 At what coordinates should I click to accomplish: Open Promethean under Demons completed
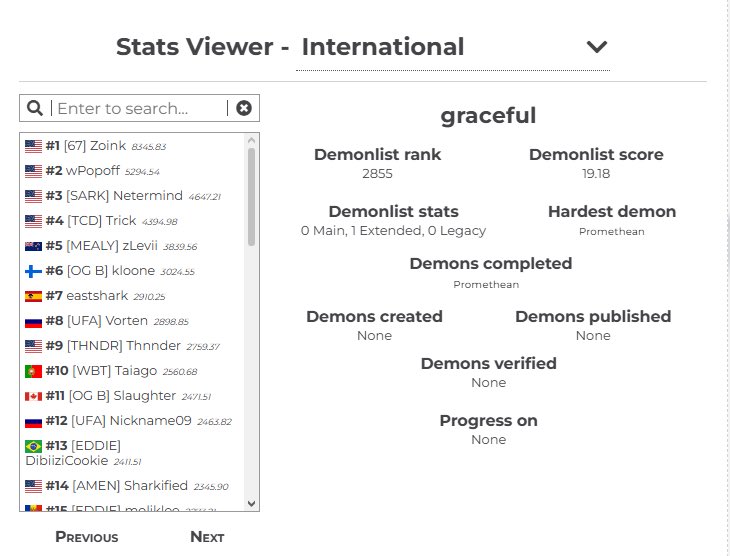point(486,285)
